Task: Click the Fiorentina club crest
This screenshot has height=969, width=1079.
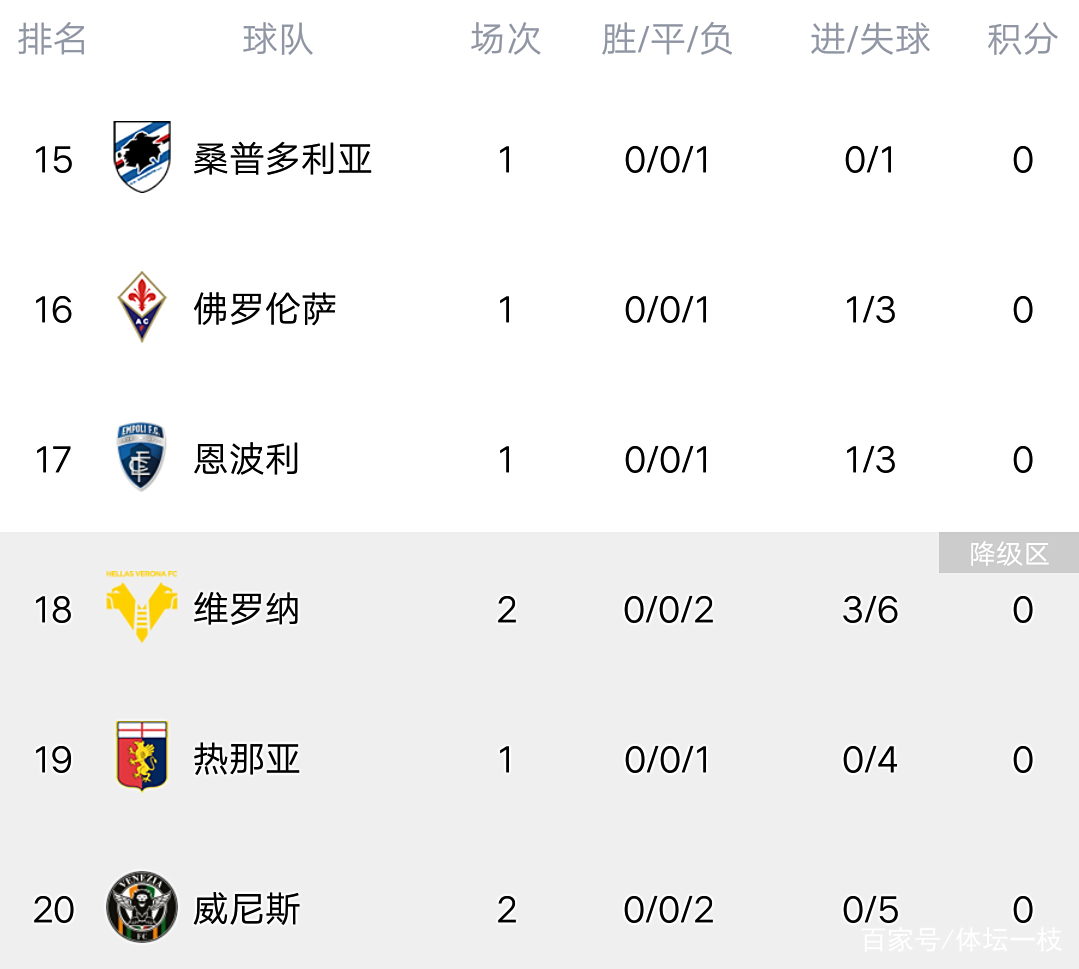Action: tap(142, 306)
